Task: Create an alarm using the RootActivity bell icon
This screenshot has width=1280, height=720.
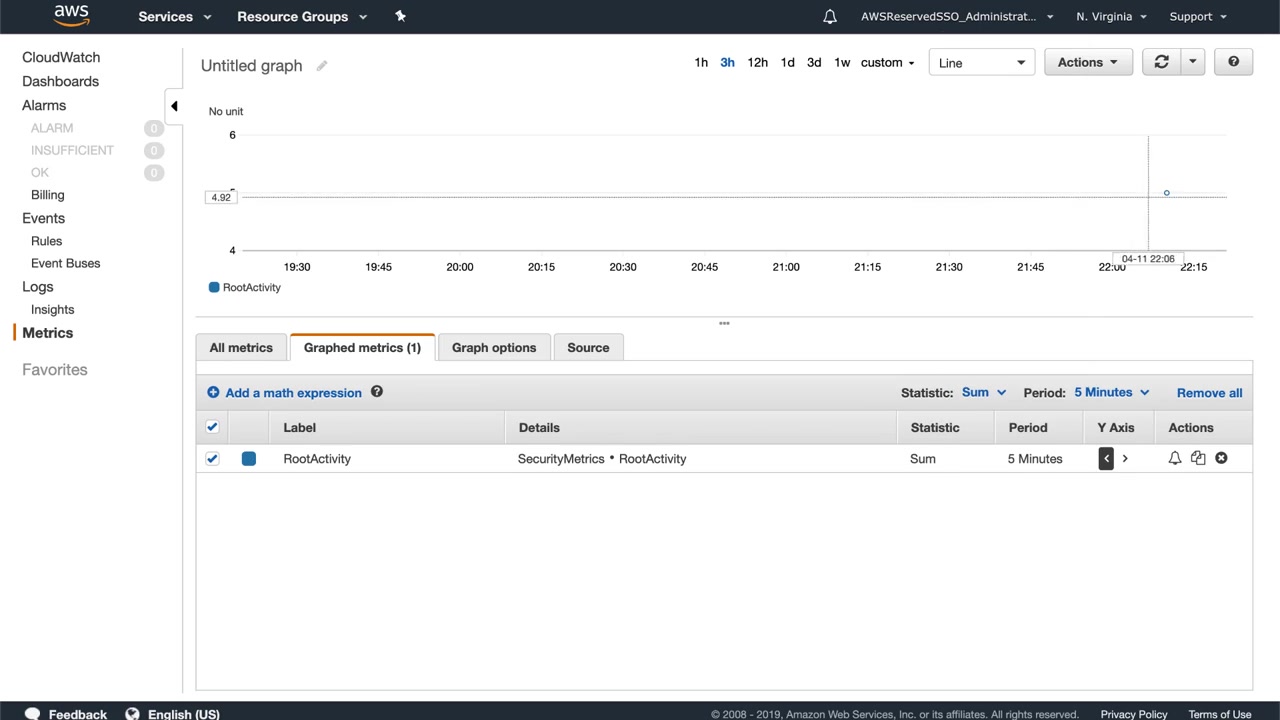Action: click(1175, 458)
